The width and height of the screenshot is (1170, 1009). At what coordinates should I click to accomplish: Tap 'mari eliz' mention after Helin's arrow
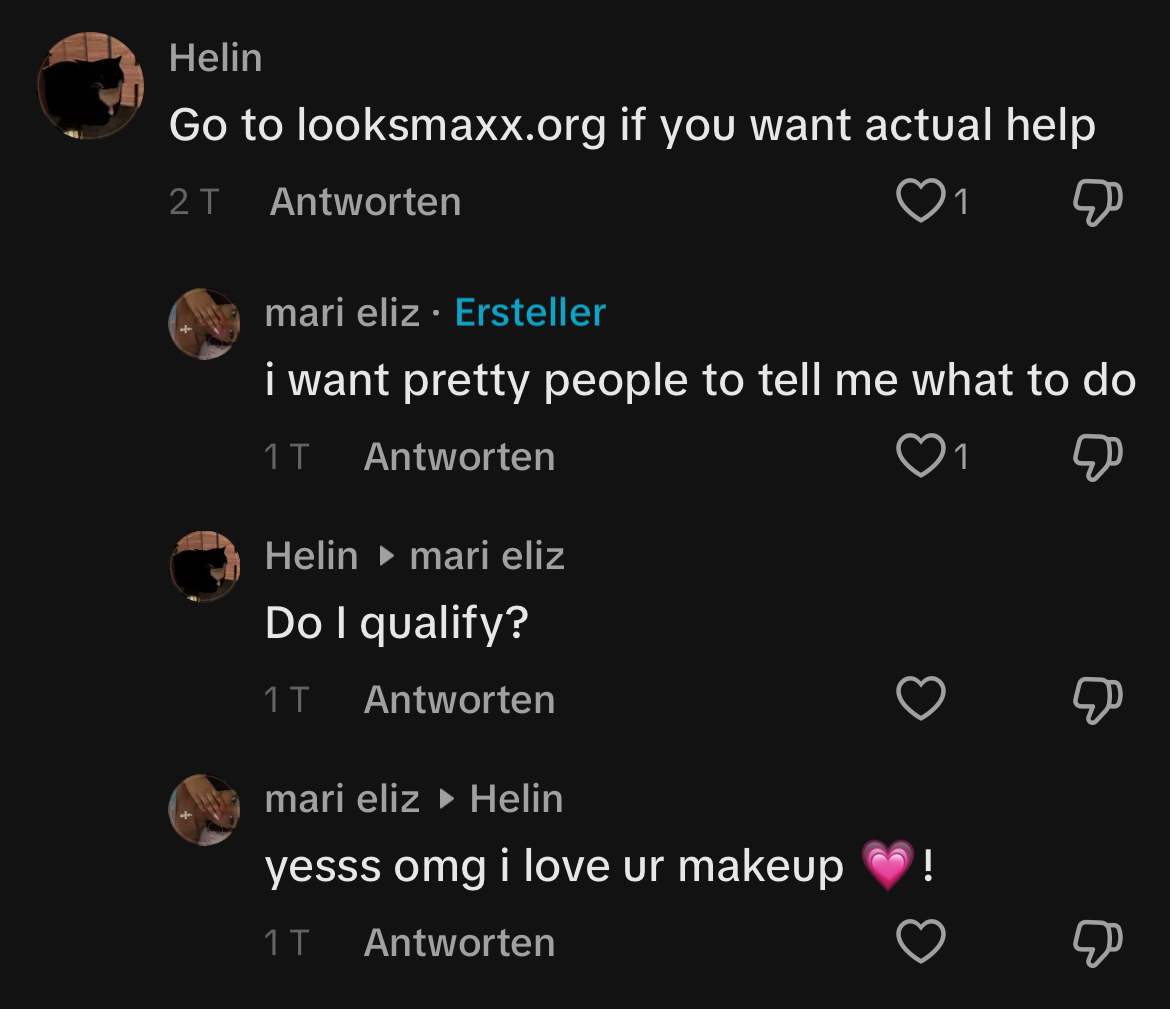click(x=487, y=556)
